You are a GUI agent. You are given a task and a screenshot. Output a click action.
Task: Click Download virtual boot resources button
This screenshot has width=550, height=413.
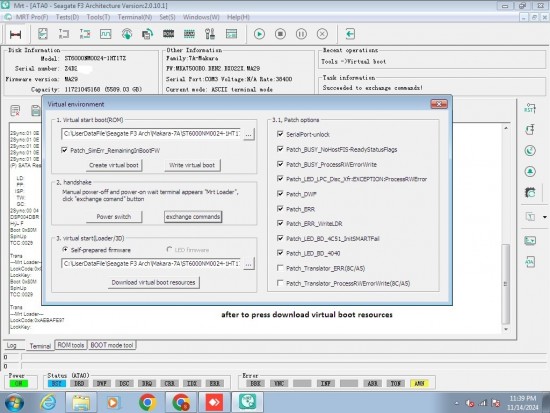coord(154,282)
